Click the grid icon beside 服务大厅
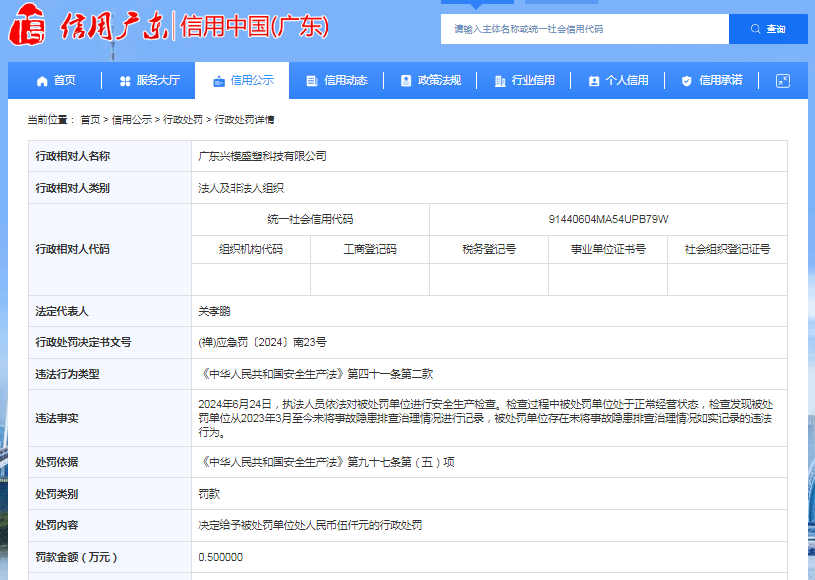Image resolution: width=815 pixels, height=580 pixels. 125,81
